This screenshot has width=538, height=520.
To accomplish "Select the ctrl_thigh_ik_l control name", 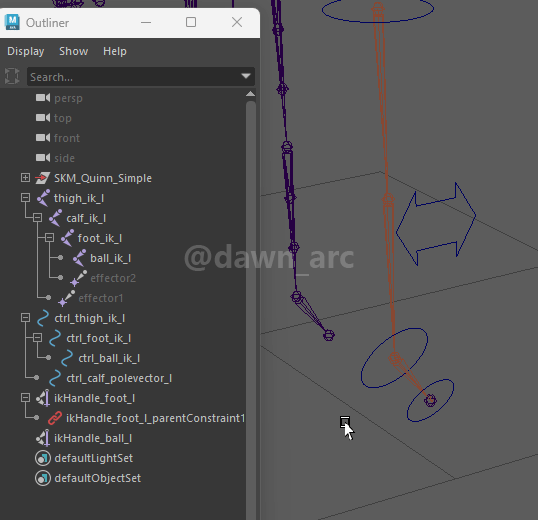I will (90, 318).
